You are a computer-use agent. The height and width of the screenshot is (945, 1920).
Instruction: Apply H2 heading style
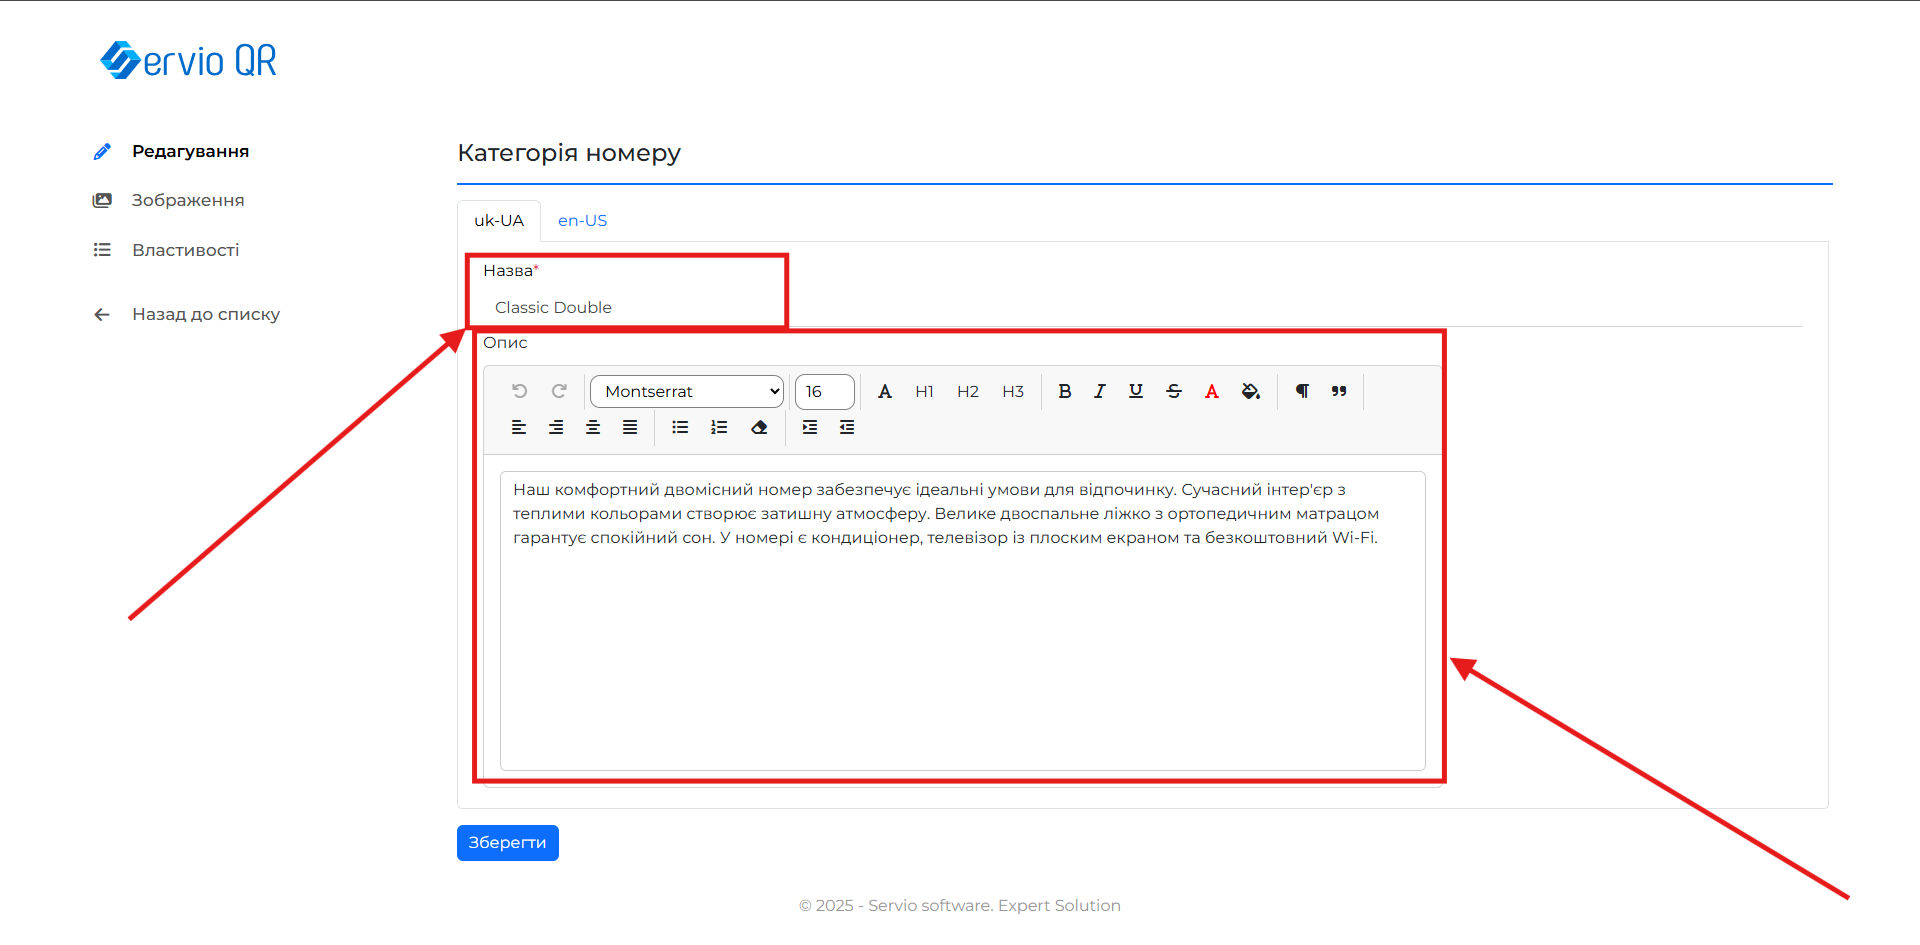(967, 391)
